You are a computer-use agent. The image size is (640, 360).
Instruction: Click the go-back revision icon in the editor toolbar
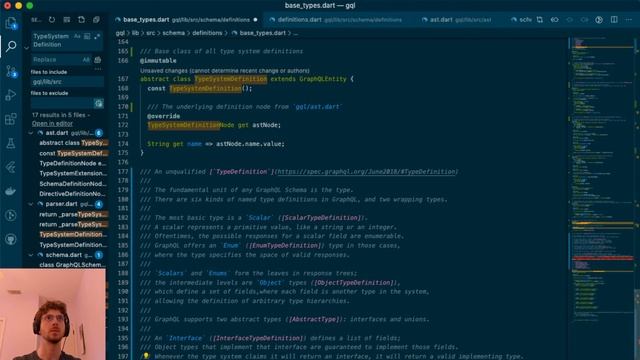[x=555, y=20]
